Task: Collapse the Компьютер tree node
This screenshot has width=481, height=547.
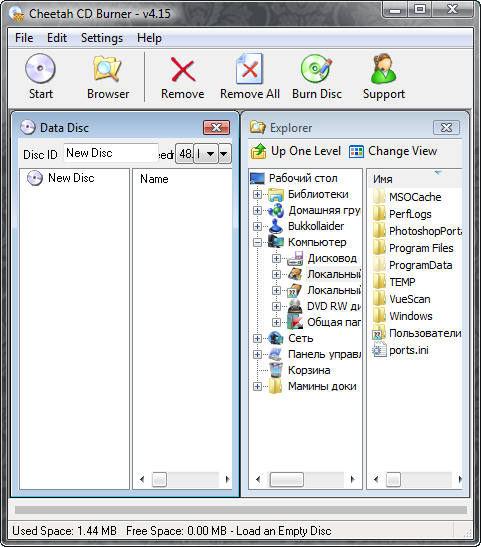Action: (x=257, y=242)
